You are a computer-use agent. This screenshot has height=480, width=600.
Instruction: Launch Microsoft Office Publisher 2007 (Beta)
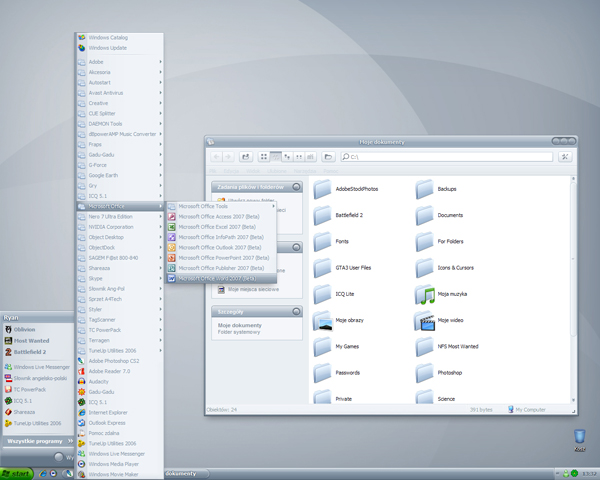click(x=222, y=268)
